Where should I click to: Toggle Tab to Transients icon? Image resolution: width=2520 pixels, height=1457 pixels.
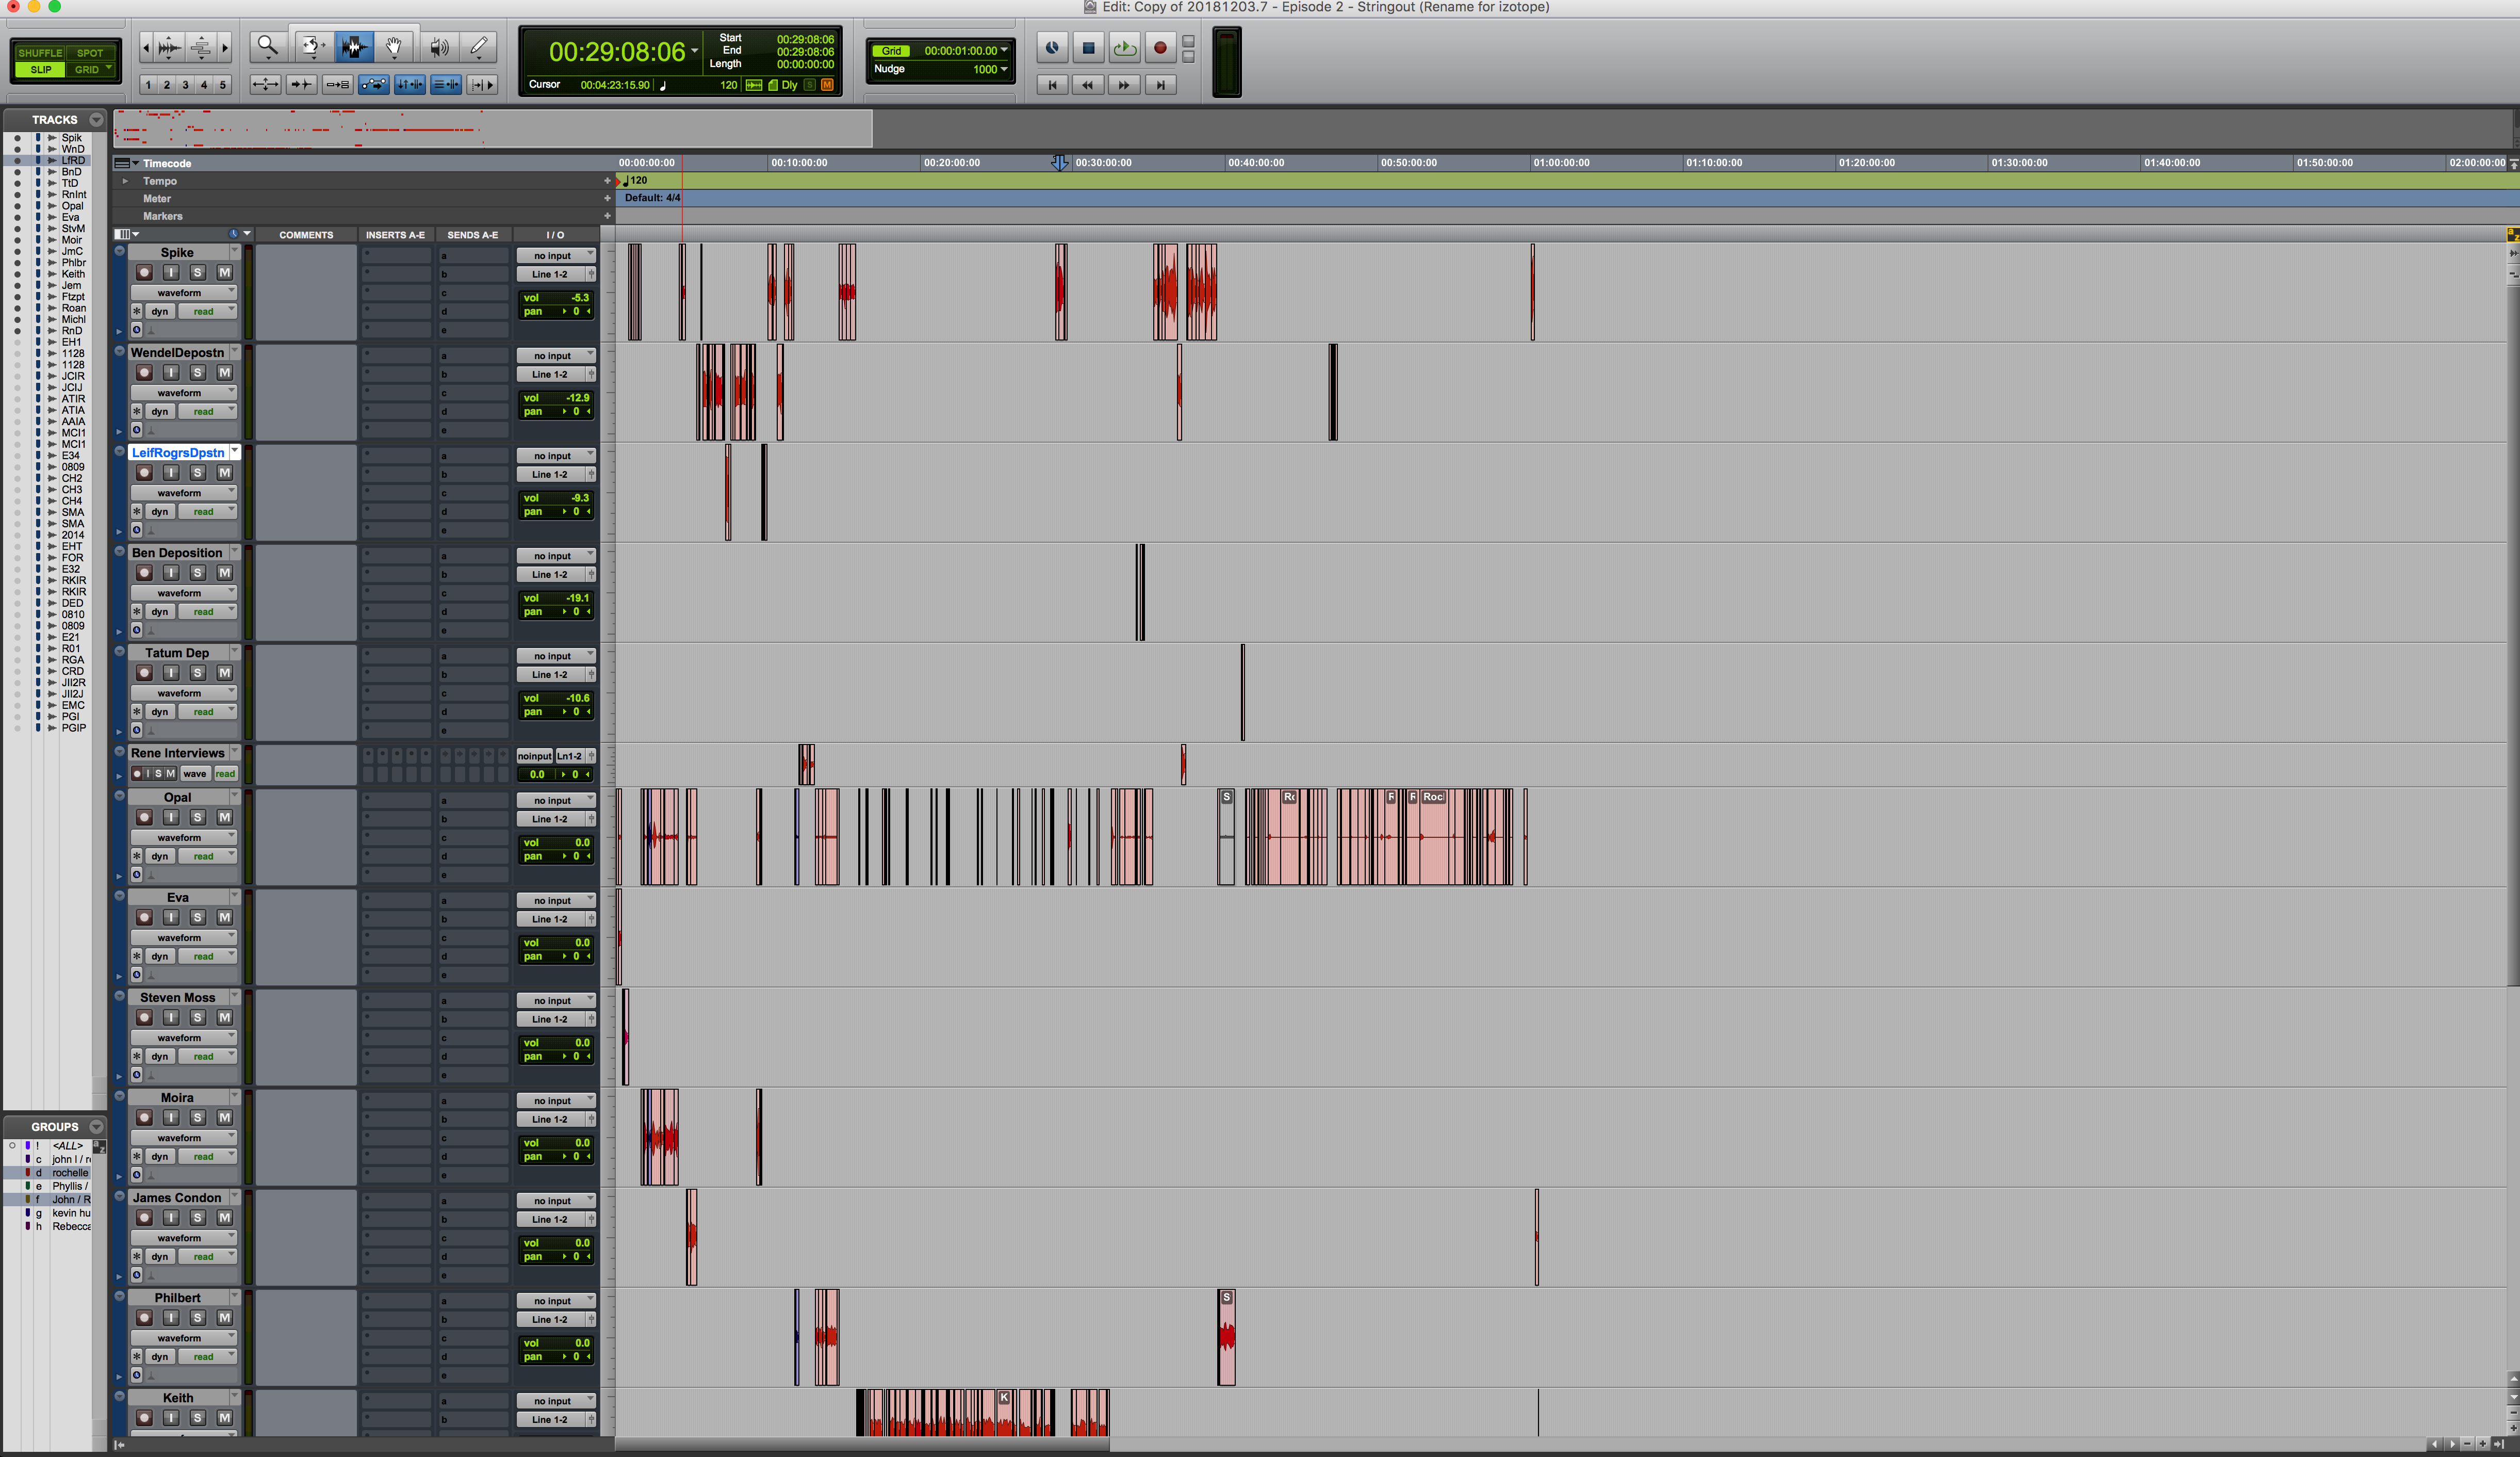(301, 85)
